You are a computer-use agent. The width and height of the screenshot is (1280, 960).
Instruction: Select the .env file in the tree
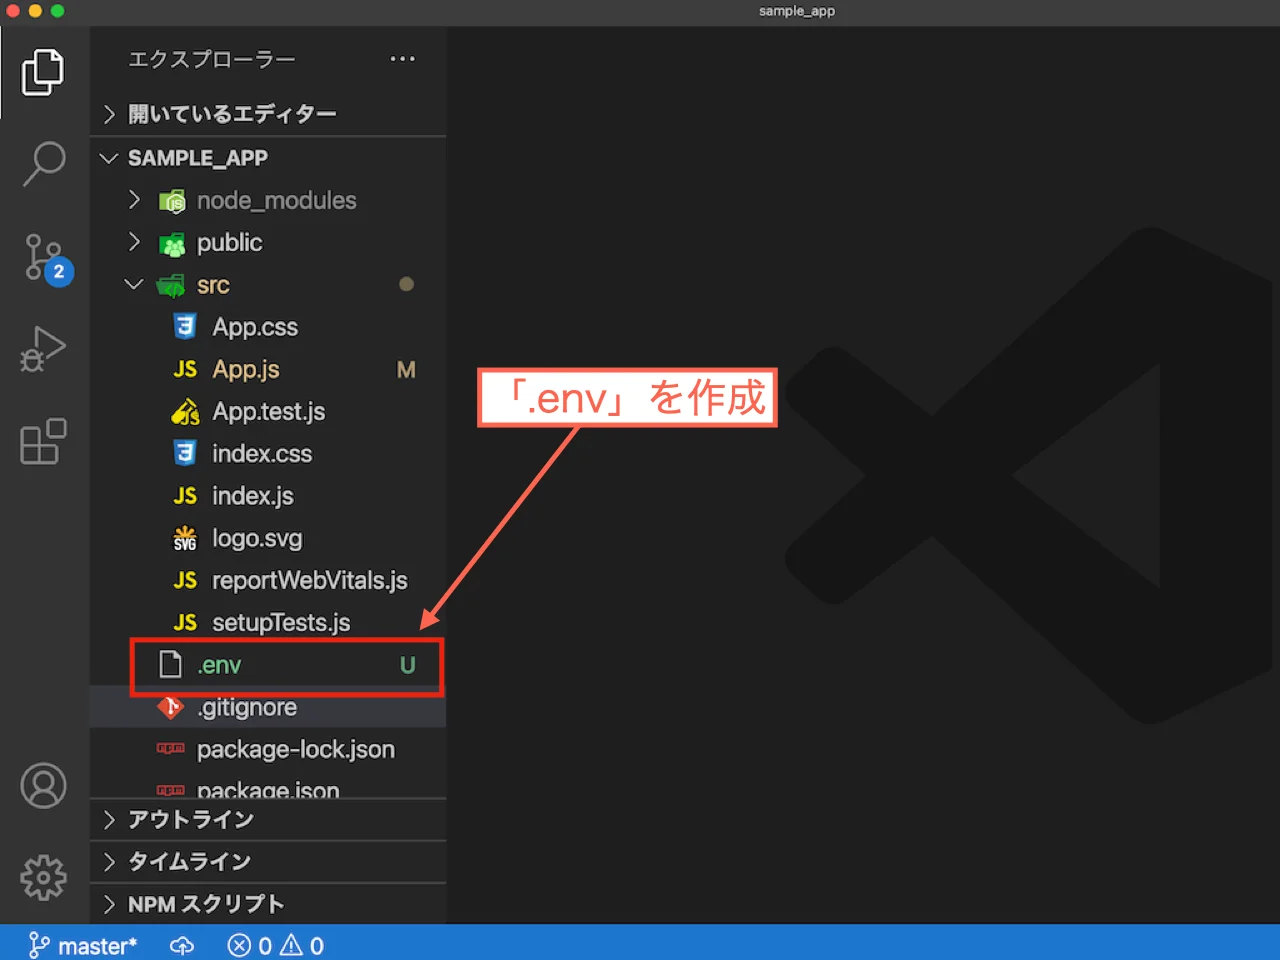pyautogui.click(x=222, y=664)
